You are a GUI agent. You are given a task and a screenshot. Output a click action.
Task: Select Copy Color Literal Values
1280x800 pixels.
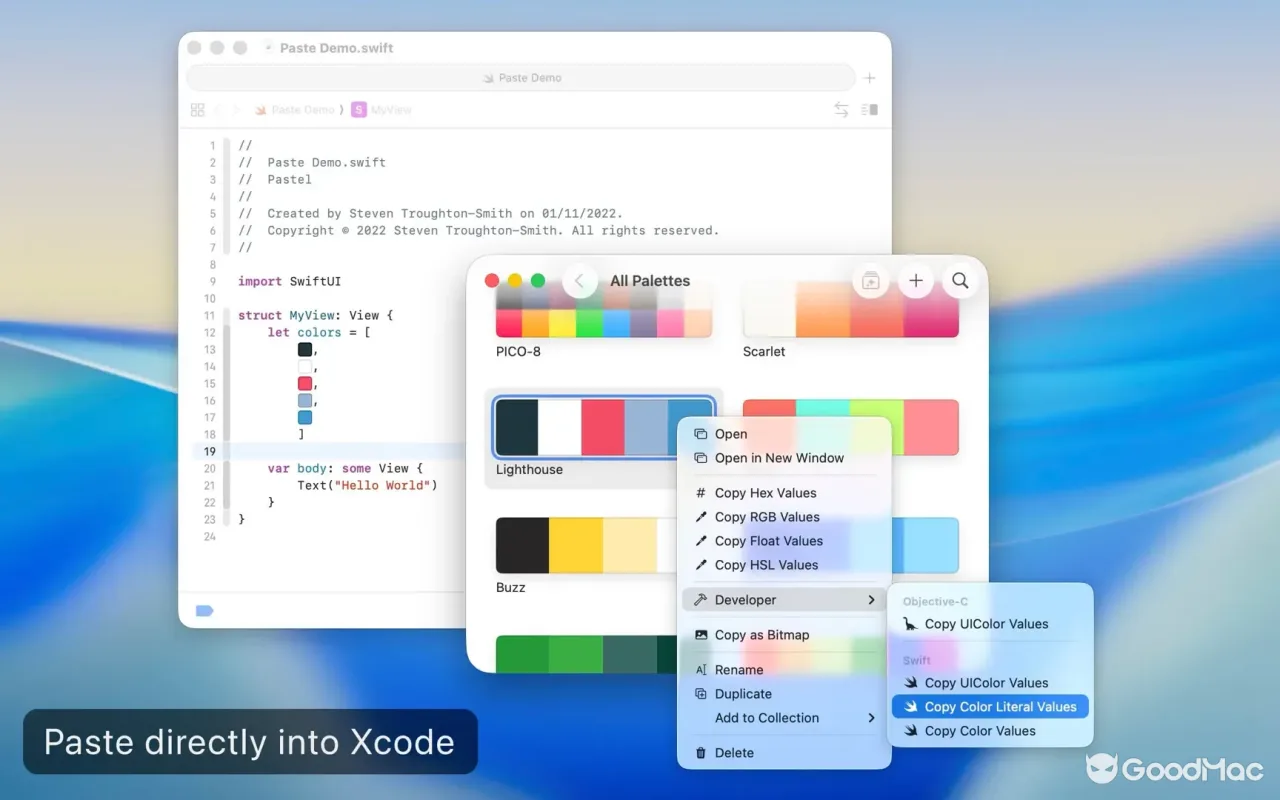pos(990,707)
